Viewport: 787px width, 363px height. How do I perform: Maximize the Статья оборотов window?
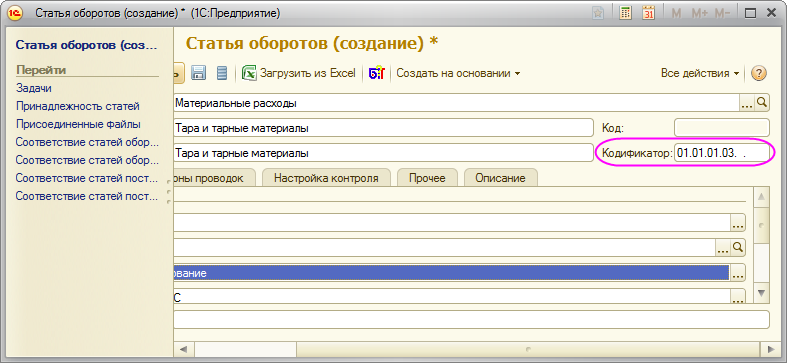tap(750, 14)
